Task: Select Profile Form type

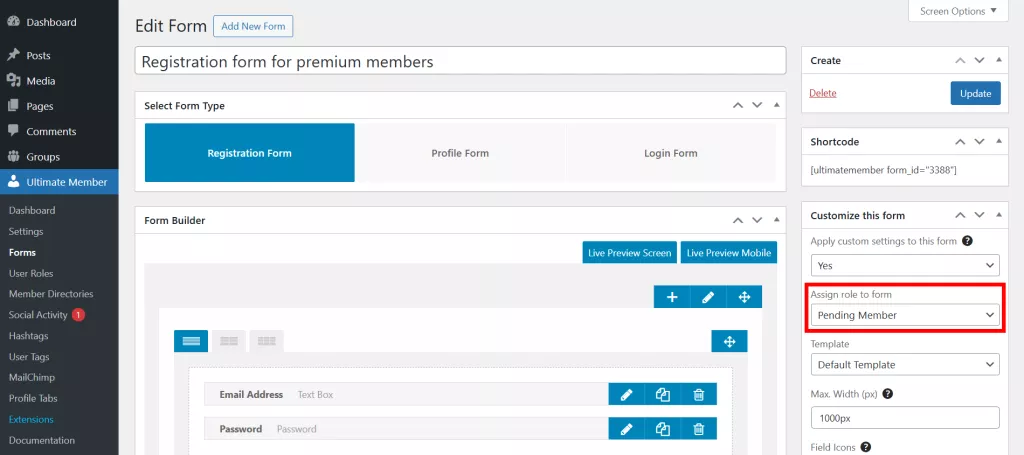Action: [x=460, y=153]
